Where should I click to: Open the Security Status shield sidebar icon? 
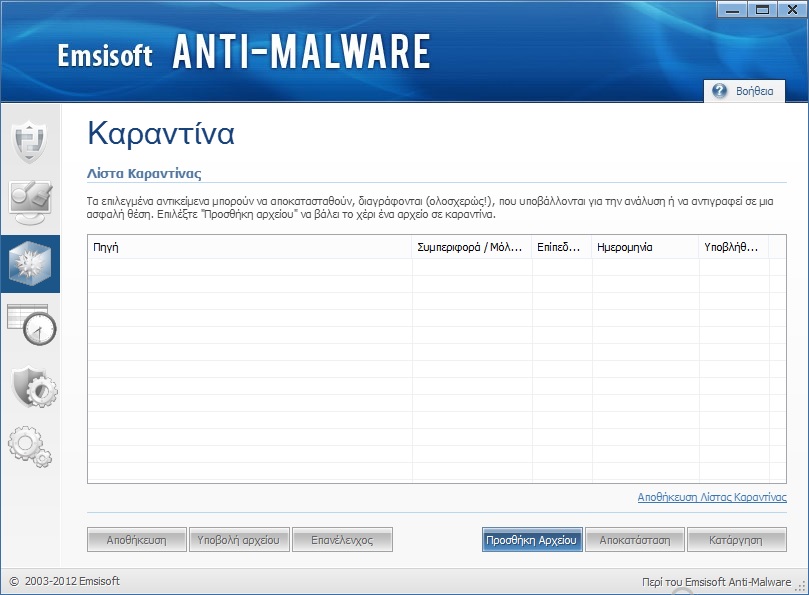30,141
